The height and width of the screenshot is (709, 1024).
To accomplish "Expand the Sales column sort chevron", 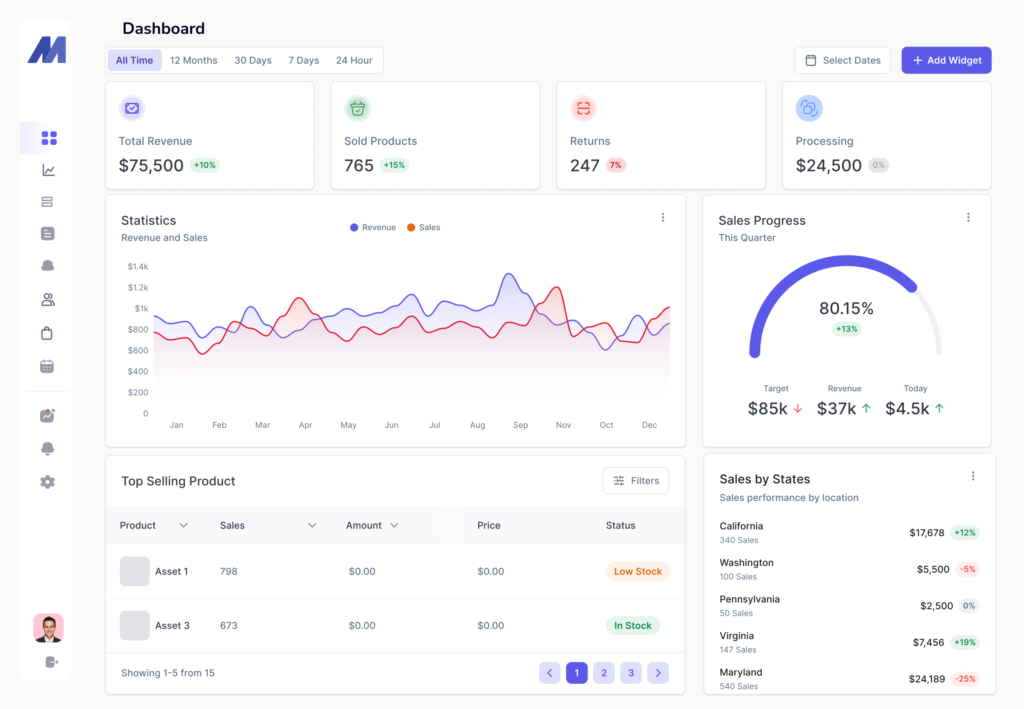I will (312, 526).
